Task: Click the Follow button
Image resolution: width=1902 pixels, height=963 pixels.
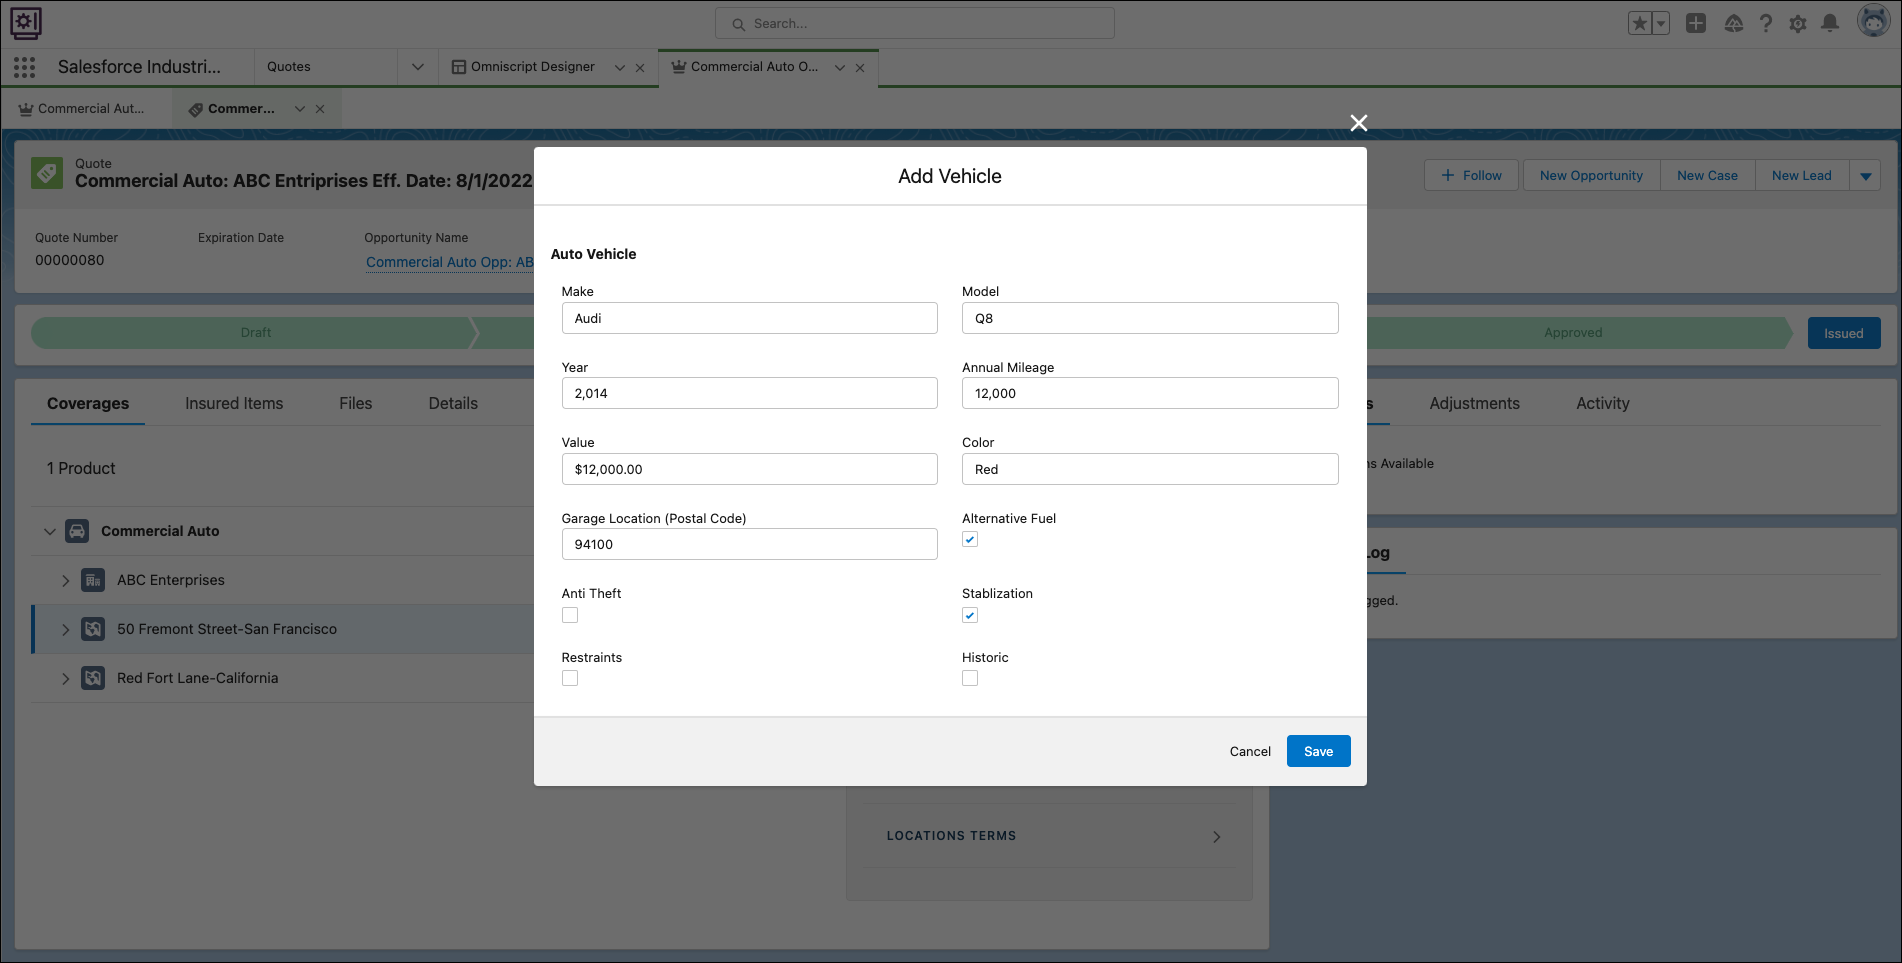Action: tap(1471, 176)
